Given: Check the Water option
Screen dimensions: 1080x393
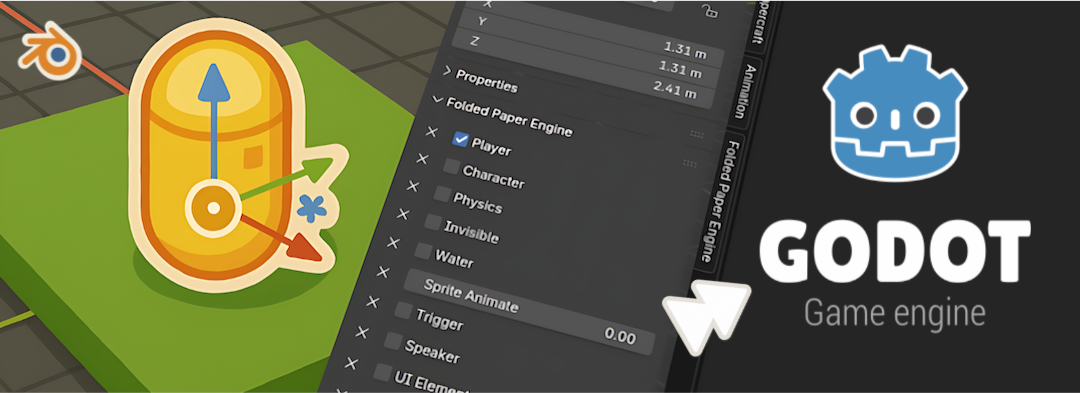Looking at the screenshot, I should pos(423,250).
